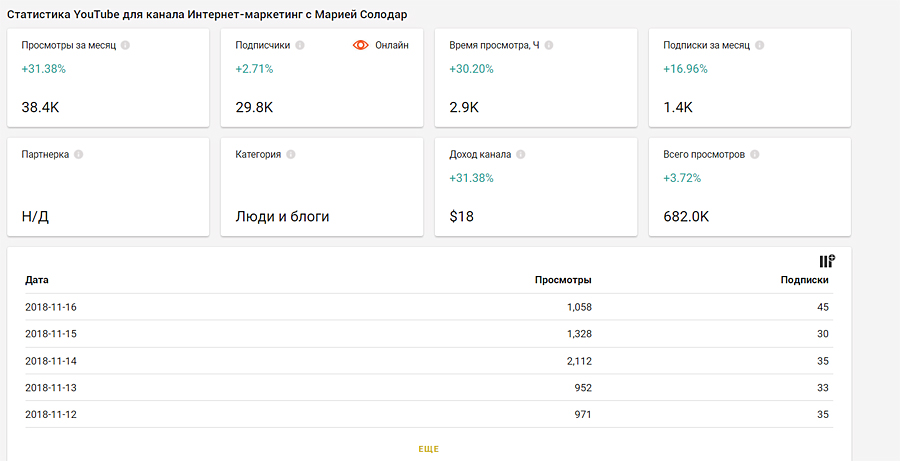
Task: Click the 38.4K monthly views value
Action: tap(40, 107)
